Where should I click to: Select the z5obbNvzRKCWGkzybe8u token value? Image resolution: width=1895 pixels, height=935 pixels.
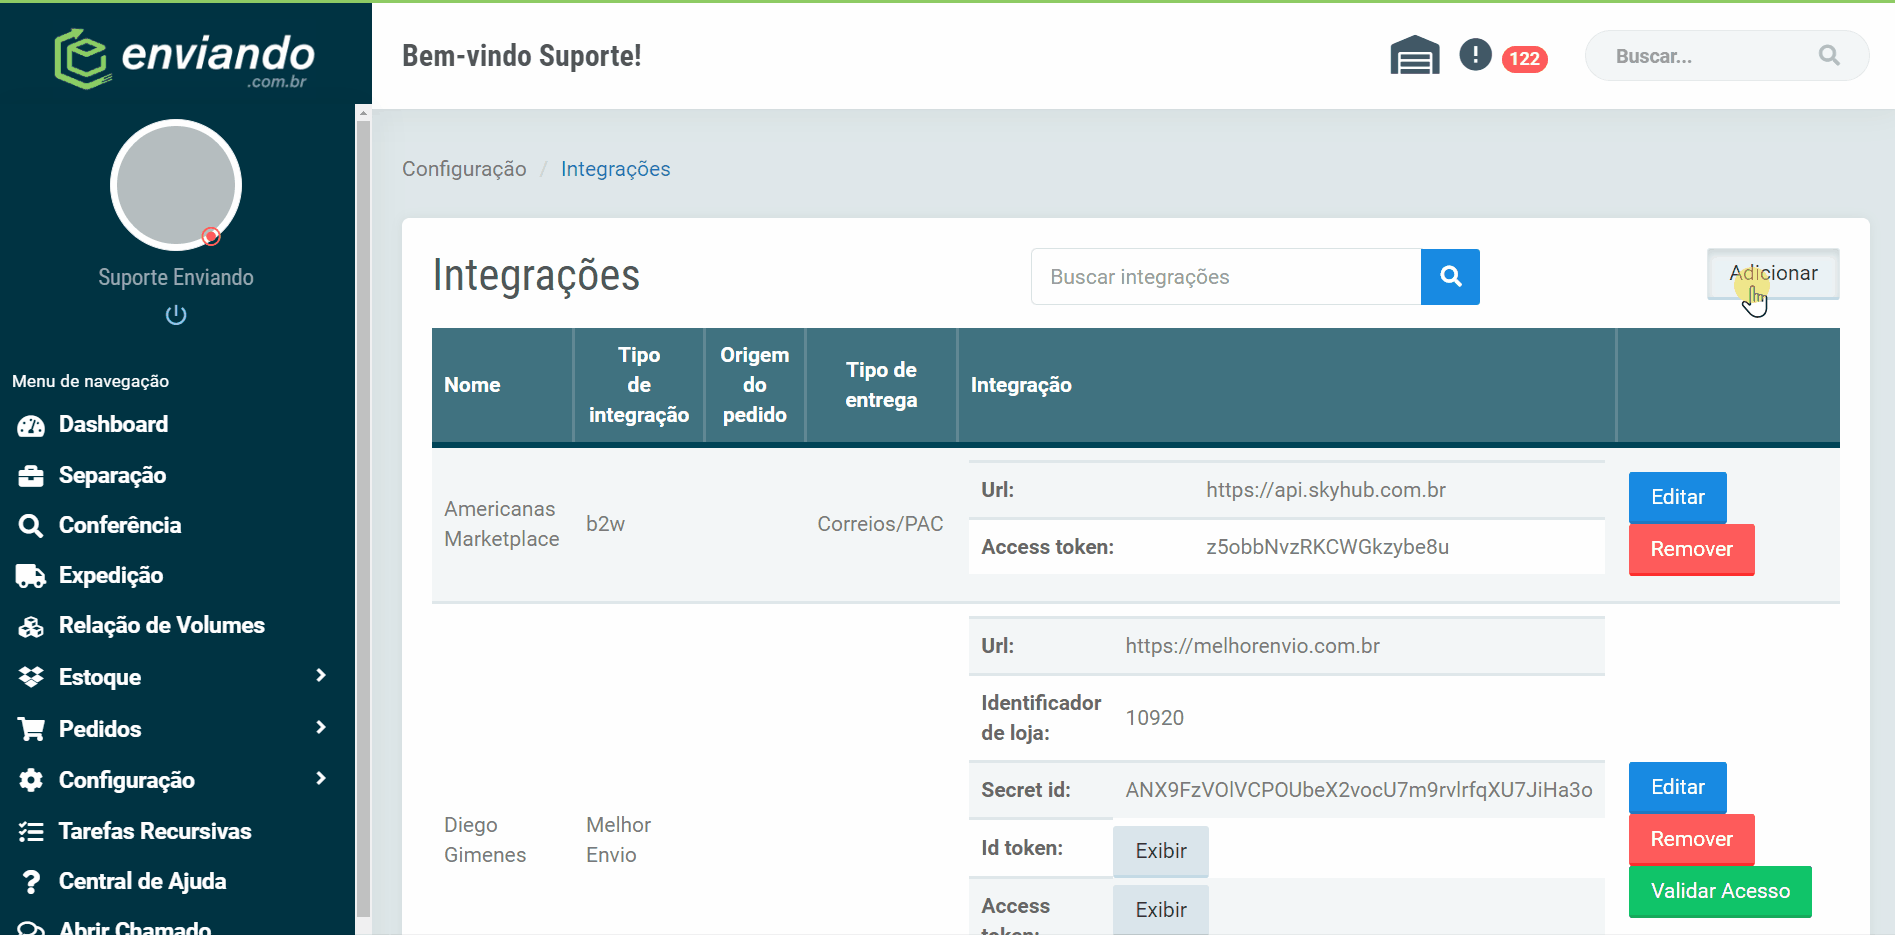[1327, 547]
